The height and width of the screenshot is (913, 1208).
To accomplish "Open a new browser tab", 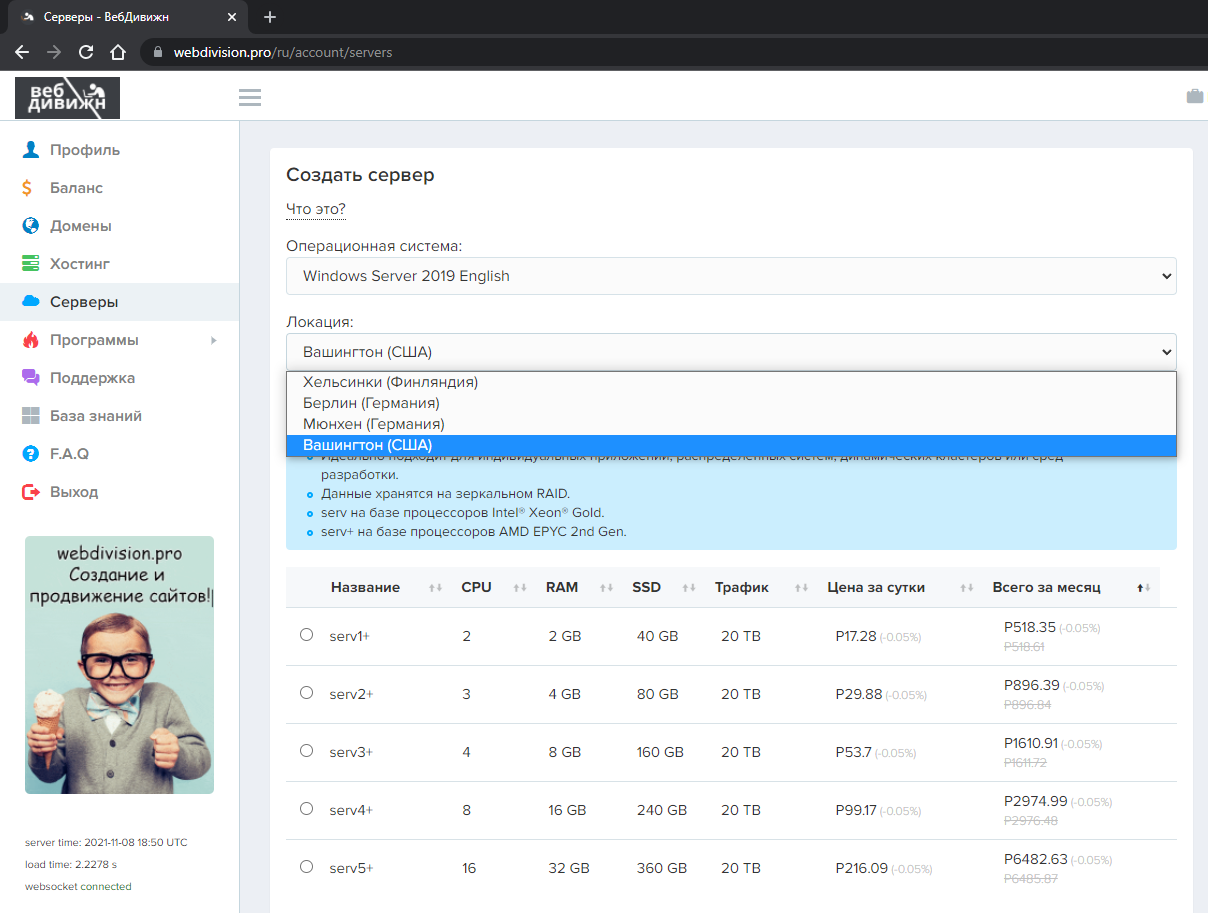I will coord(269,17).
